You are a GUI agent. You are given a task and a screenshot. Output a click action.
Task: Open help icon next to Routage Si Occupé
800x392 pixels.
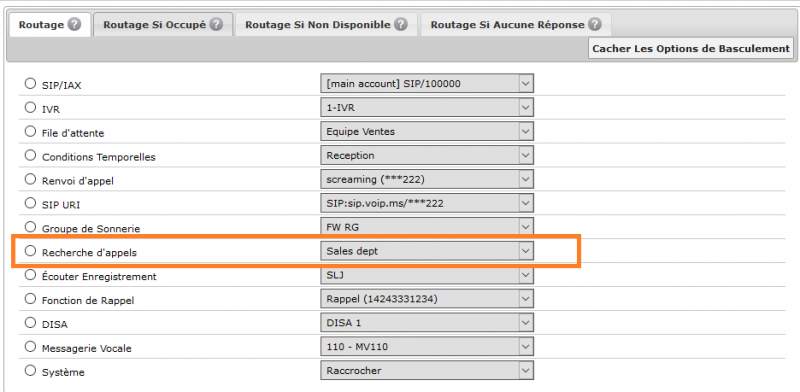(216, 24)
